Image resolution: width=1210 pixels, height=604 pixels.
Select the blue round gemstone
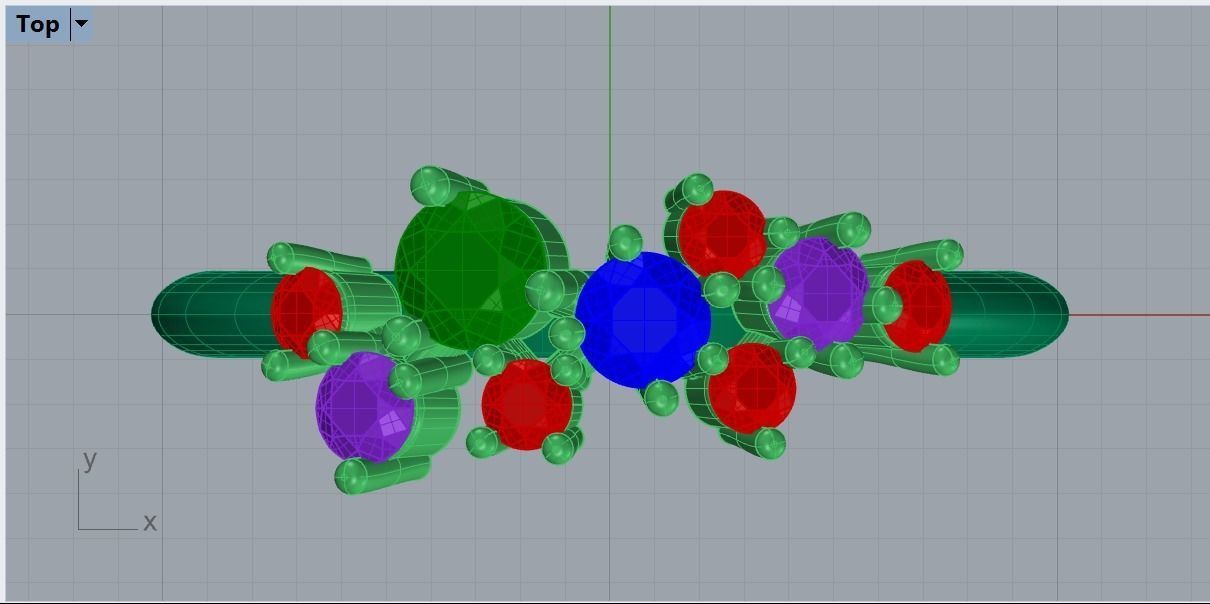pyautogui.click(x=643, y=320)
